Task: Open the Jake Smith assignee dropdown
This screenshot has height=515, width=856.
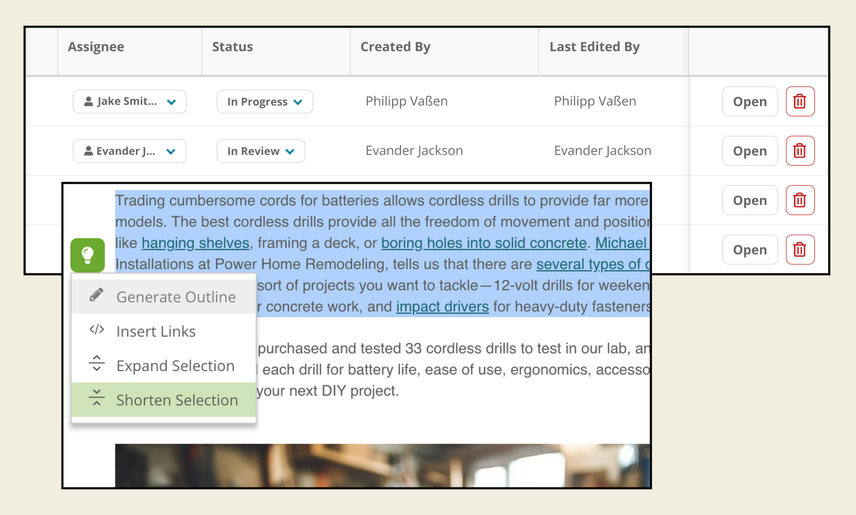Action: click(129, 102)
